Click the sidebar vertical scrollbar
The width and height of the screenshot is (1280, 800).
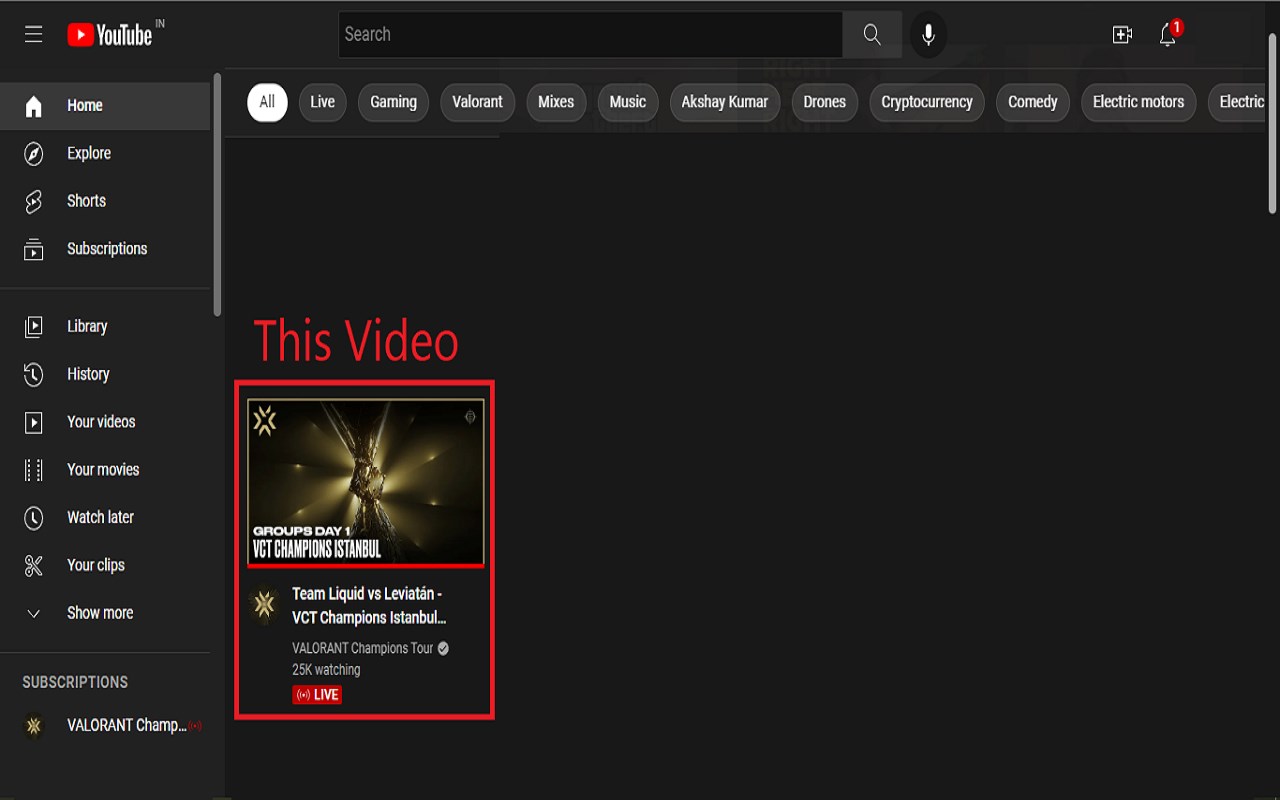pos(217,195)
